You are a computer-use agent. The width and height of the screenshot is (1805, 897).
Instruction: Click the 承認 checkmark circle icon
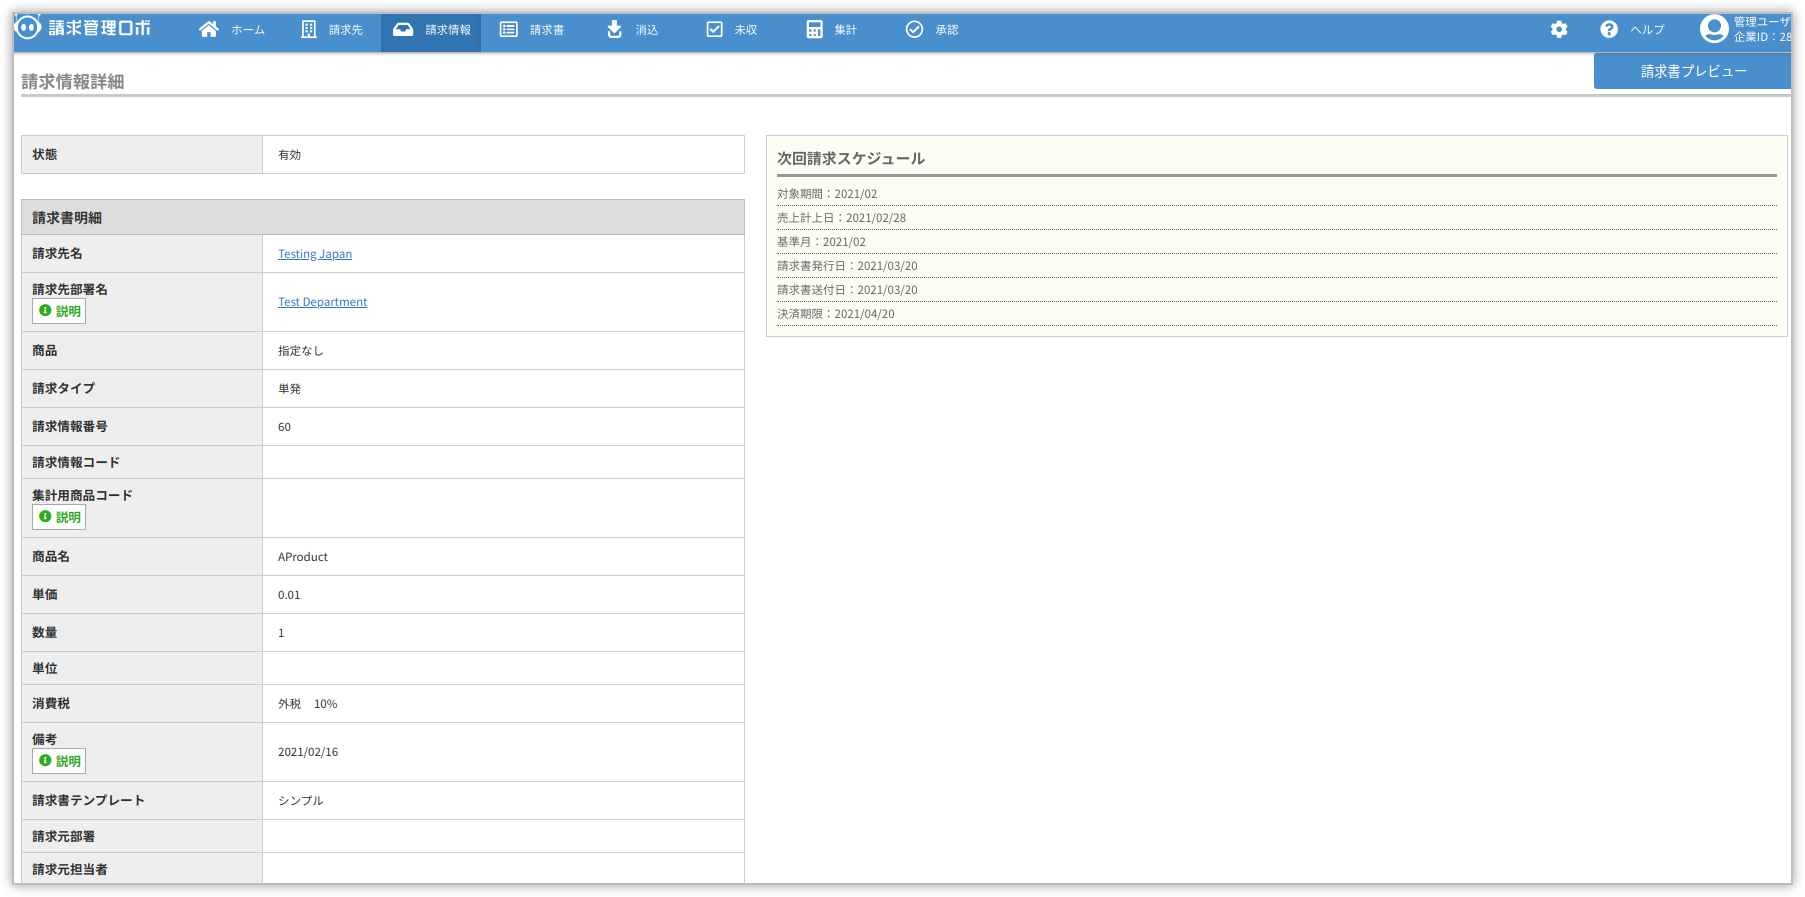click(915, 29)
